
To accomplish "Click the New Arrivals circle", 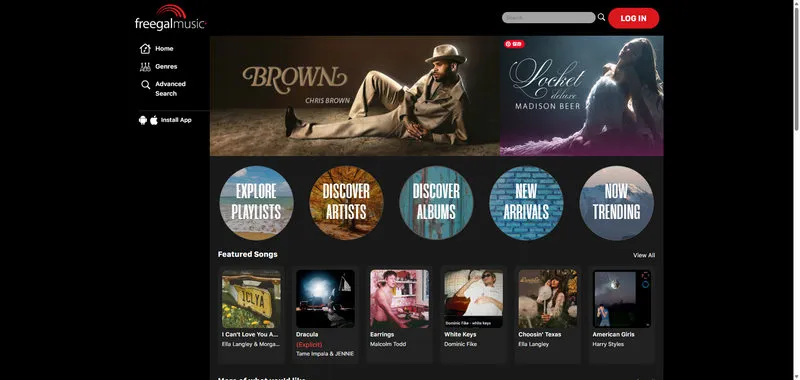I will [x=526, y=202].
